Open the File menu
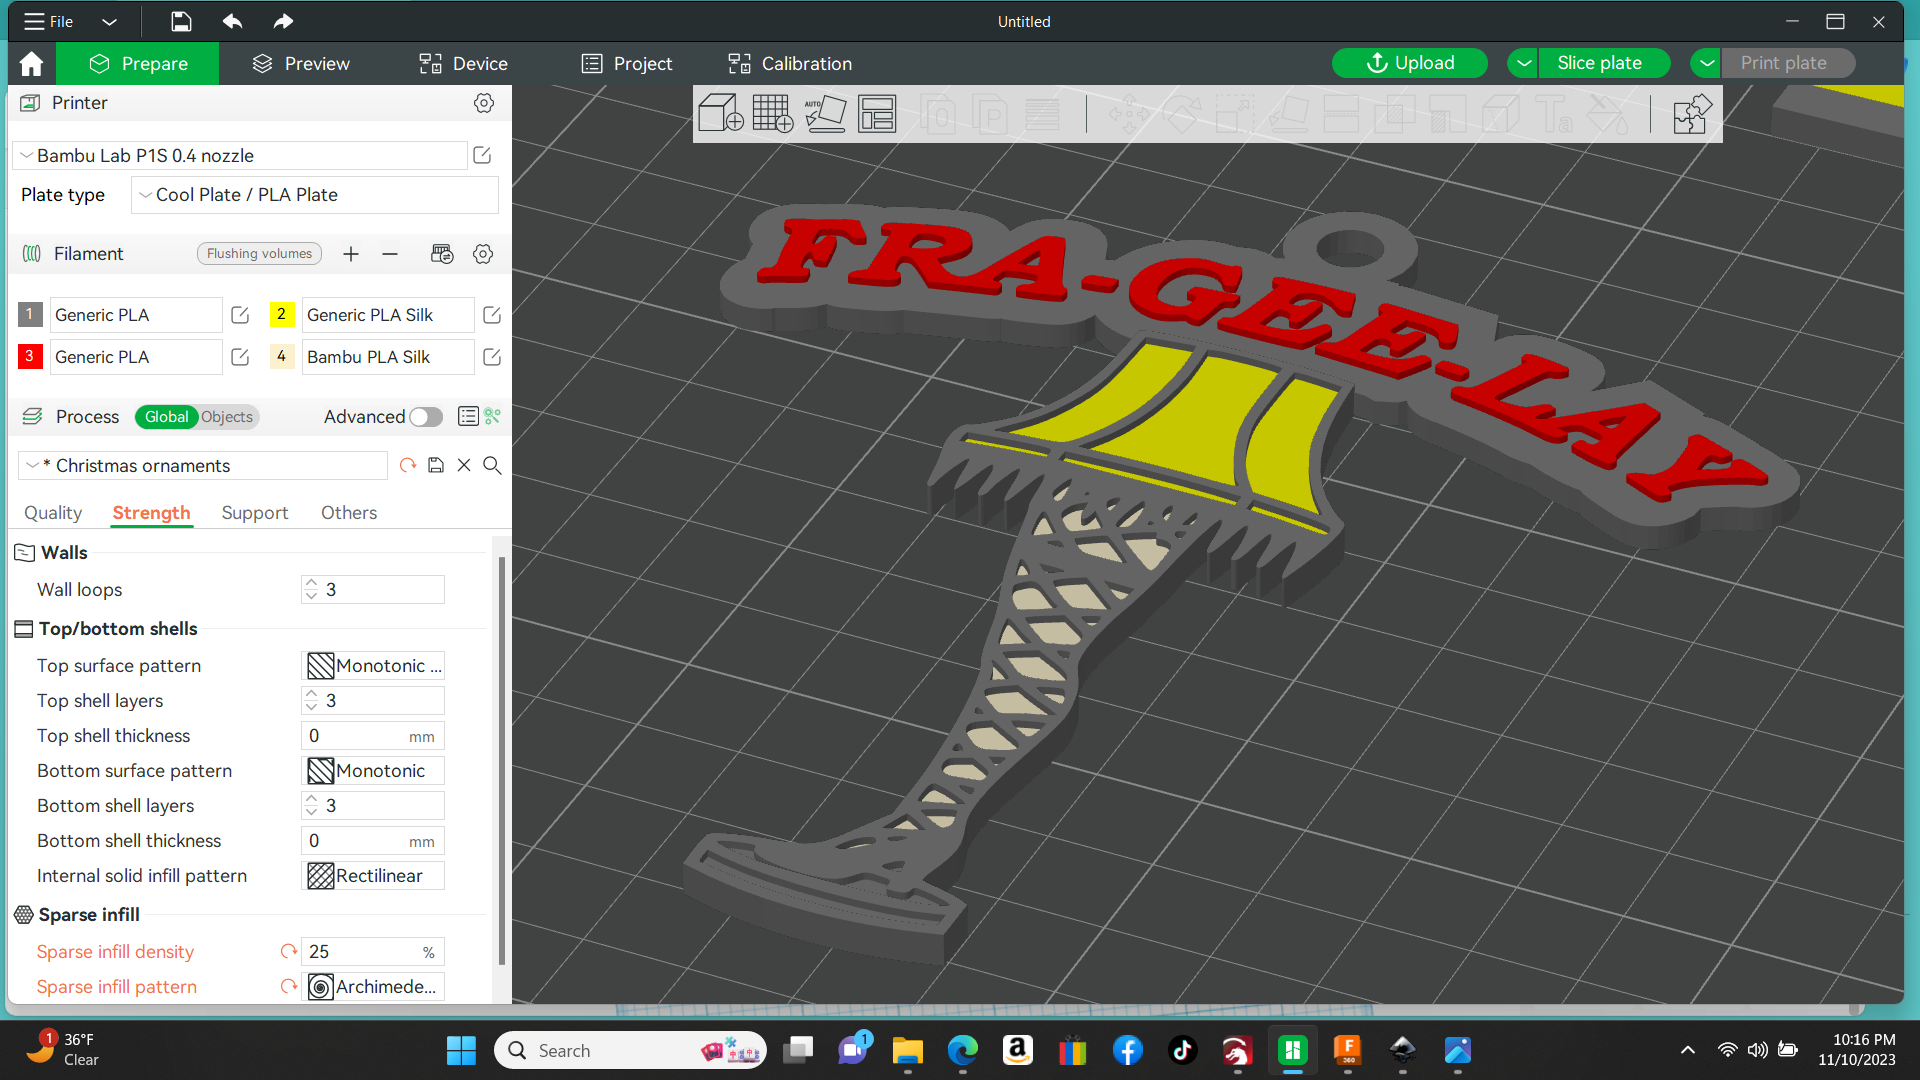Image resolution: width=1920 pixels, height=1080 pixels. point(49,21)
